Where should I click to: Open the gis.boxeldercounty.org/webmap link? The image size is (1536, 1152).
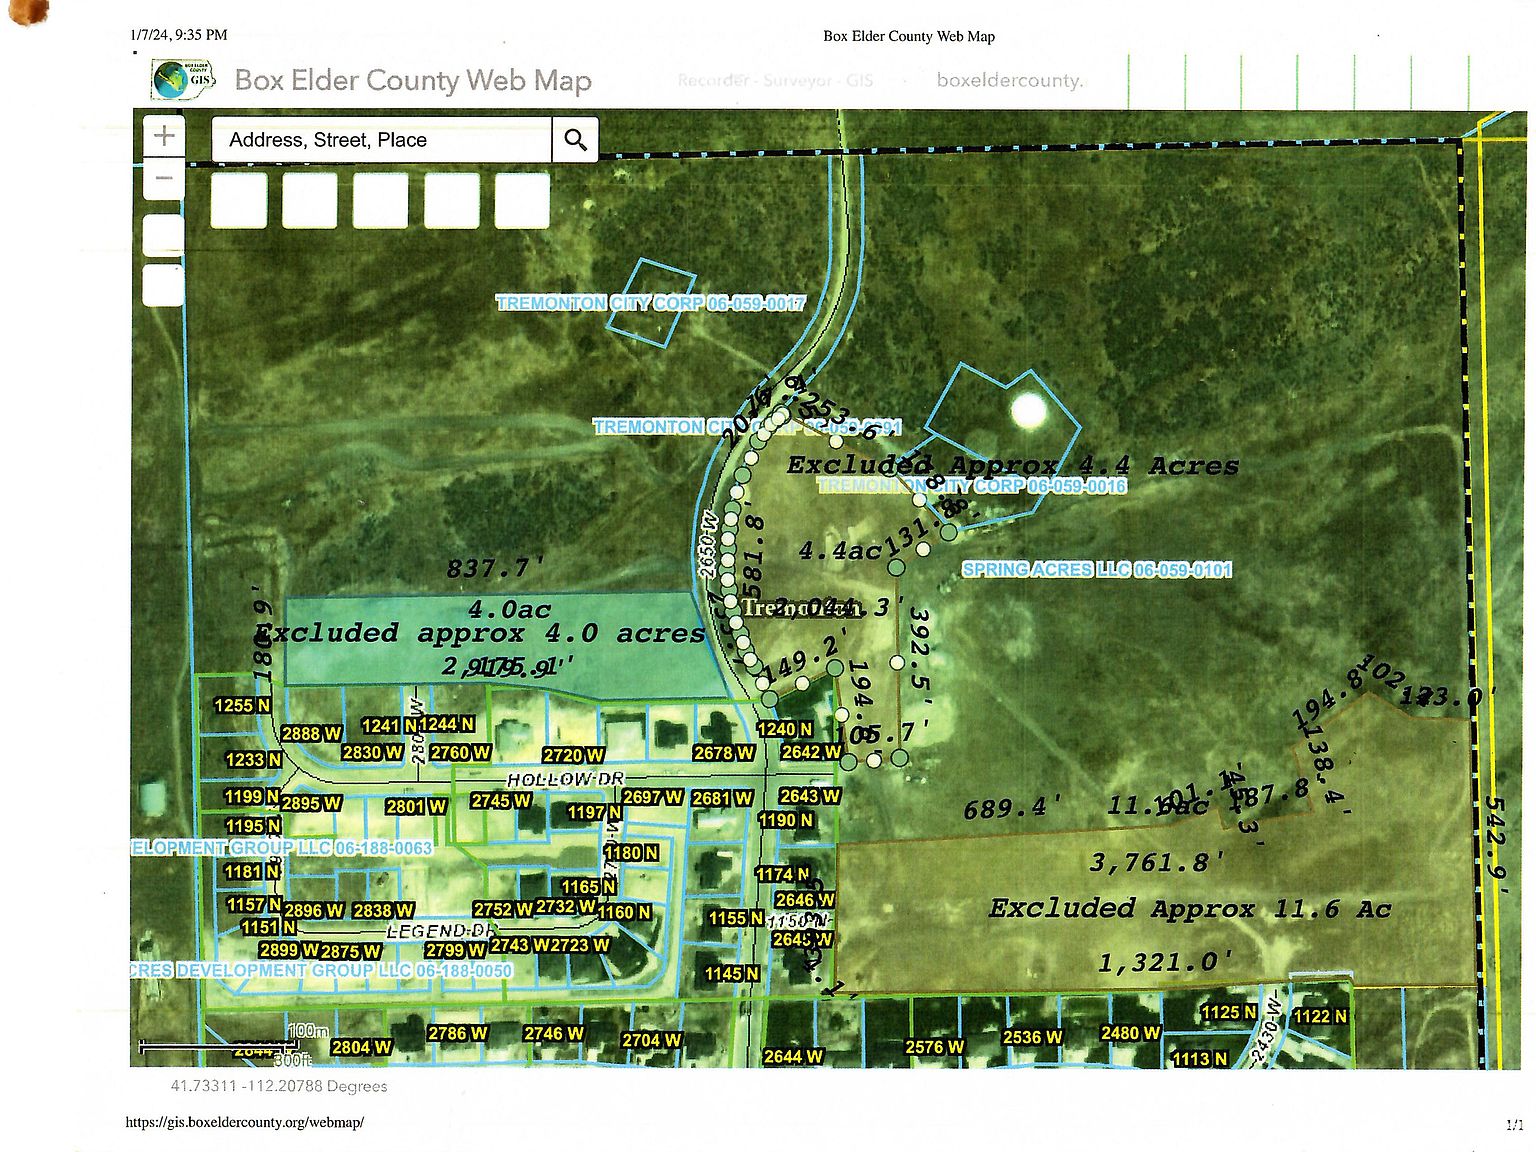244,1122
